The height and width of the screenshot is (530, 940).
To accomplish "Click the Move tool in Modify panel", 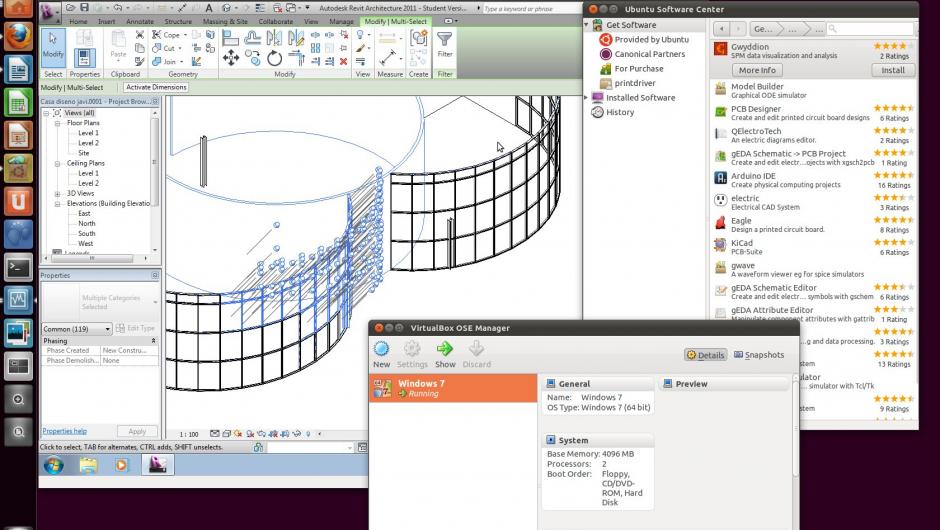I will pos(230,58).
